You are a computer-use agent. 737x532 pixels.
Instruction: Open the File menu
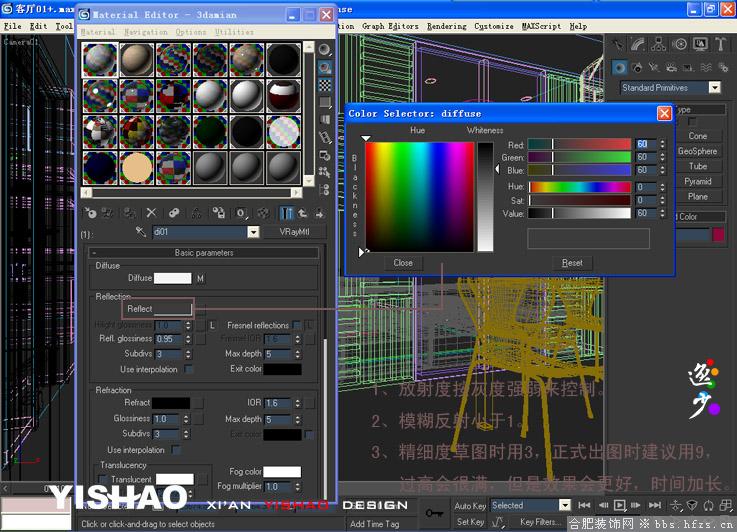coord(13,26)
